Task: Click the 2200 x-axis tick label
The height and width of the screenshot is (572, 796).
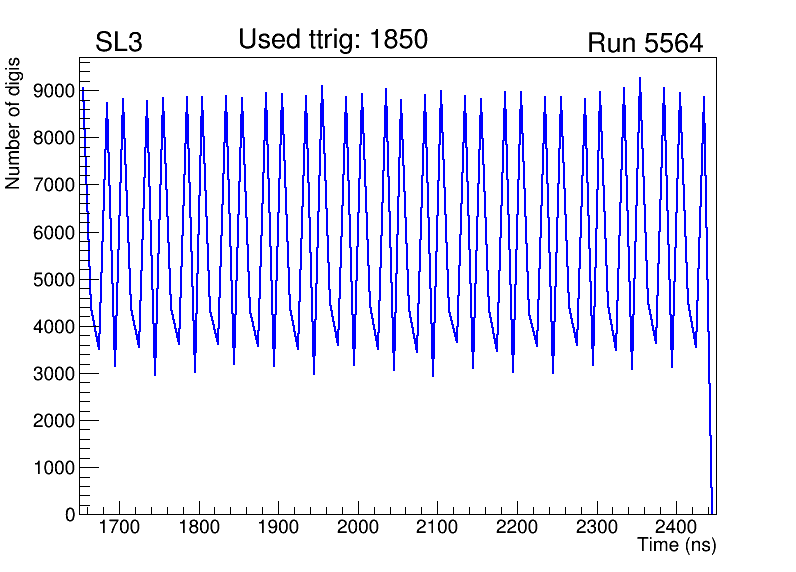Action: coord(517,527)
